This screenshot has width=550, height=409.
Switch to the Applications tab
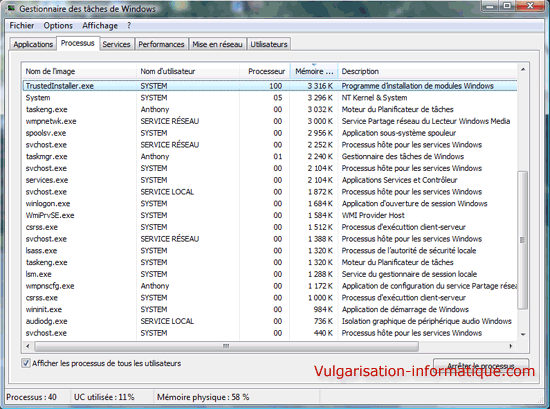coord(33,45)
